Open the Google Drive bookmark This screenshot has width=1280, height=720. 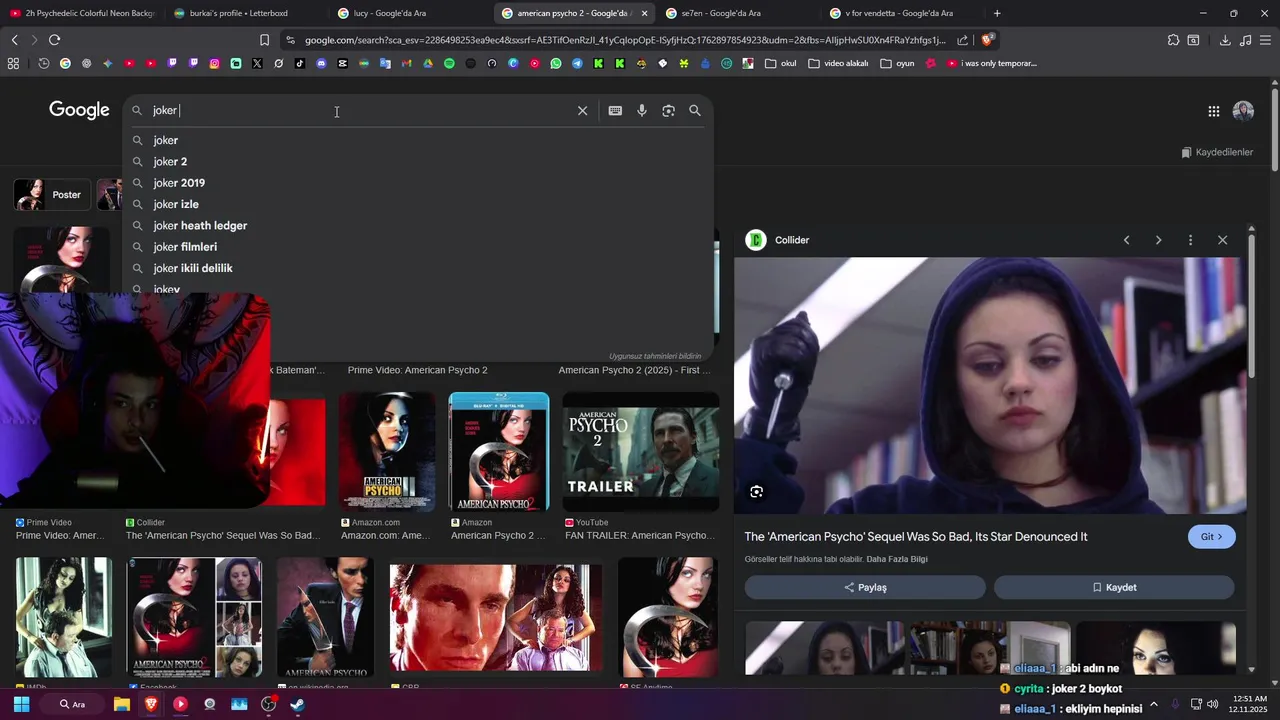tap(428, 63)
